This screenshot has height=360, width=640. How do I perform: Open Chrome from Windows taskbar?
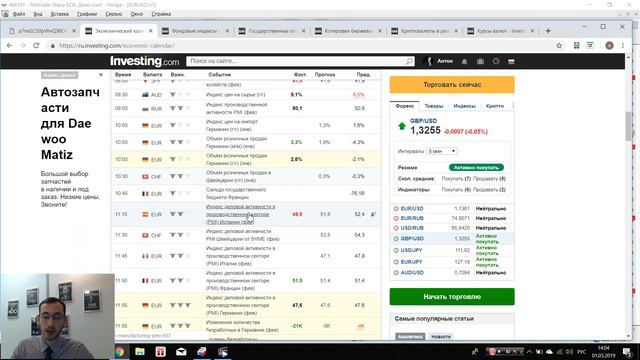point(120,351)
